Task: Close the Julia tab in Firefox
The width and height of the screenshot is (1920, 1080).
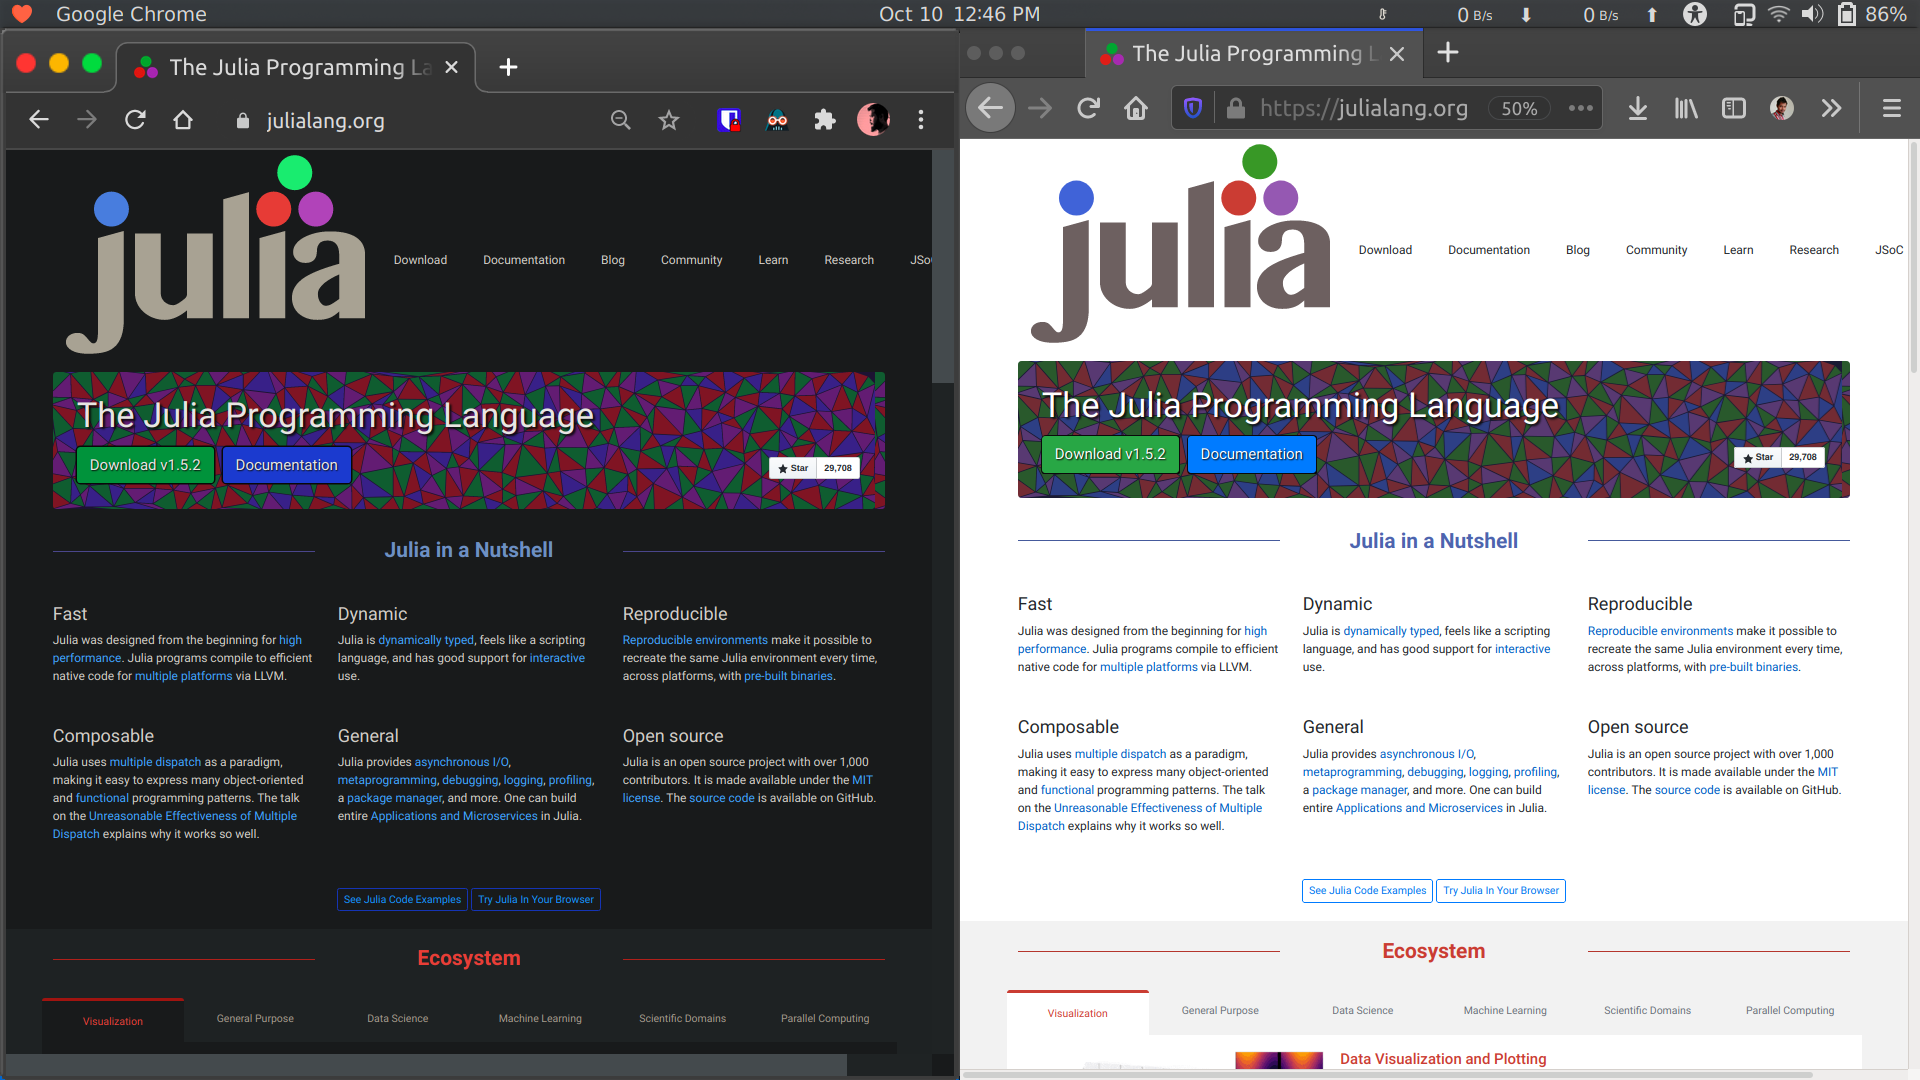Action: (1397, 54)
